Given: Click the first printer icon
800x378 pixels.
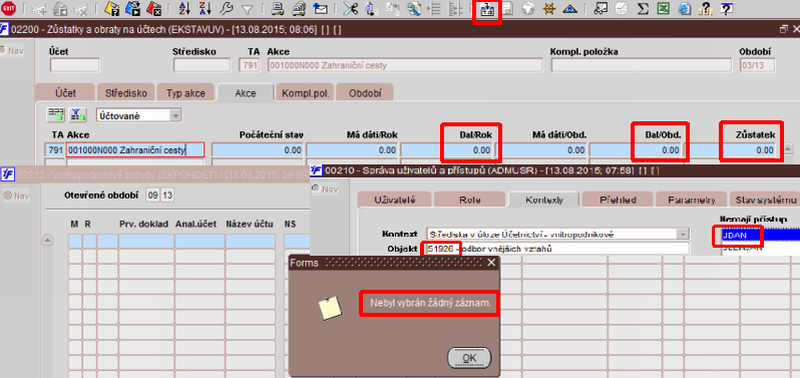Looking at the screenshot, I should (278, 8).
